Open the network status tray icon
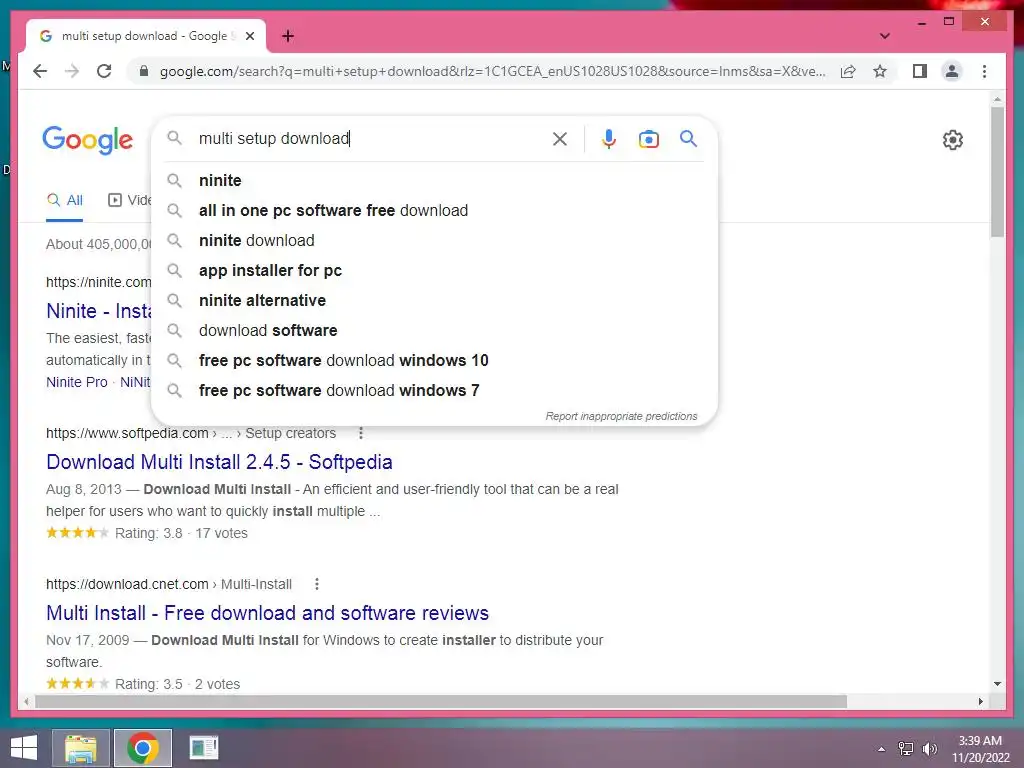Screen dimensions: 1024x768 905,749
